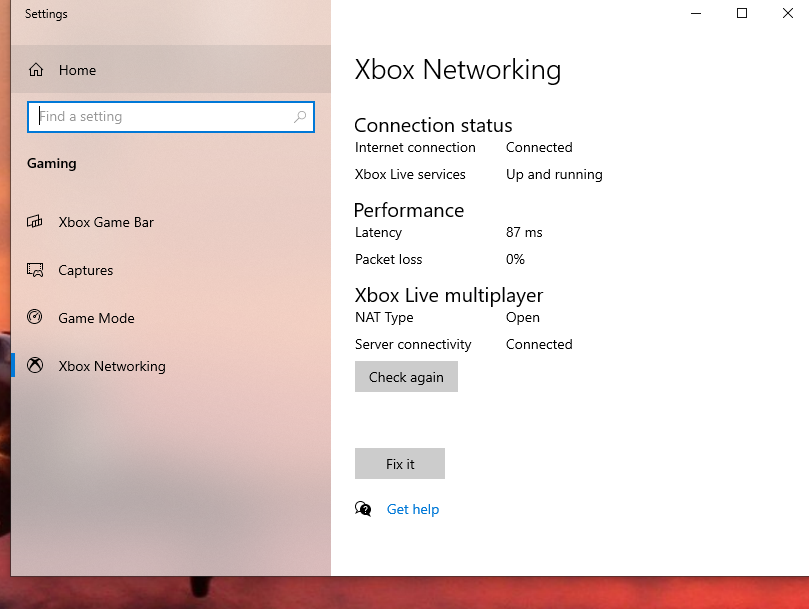This screenshot has width=809, height=609.
Task: Click the Connection status heading
Action: (433, 125)
